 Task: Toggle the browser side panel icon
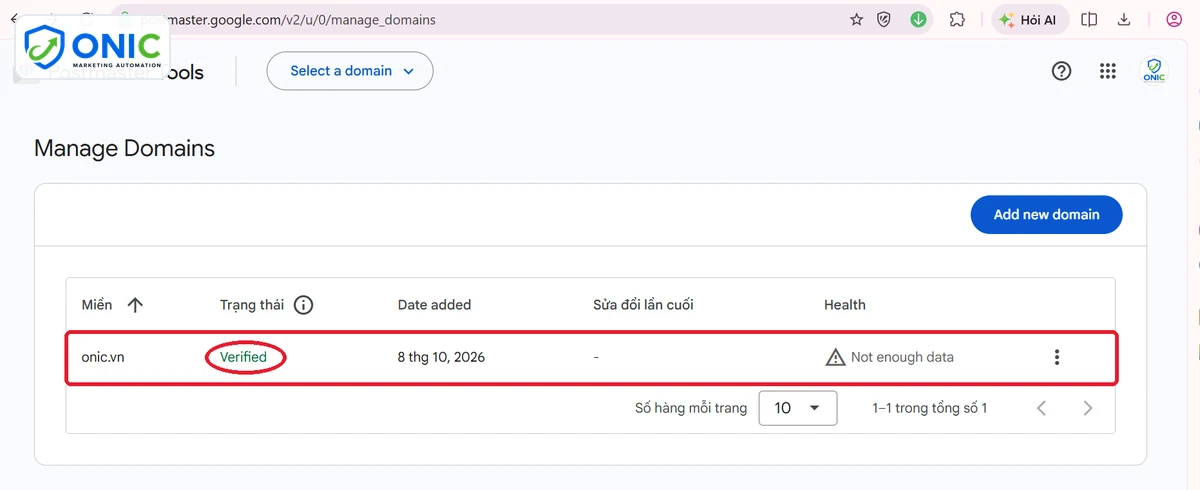(1090, 19)
